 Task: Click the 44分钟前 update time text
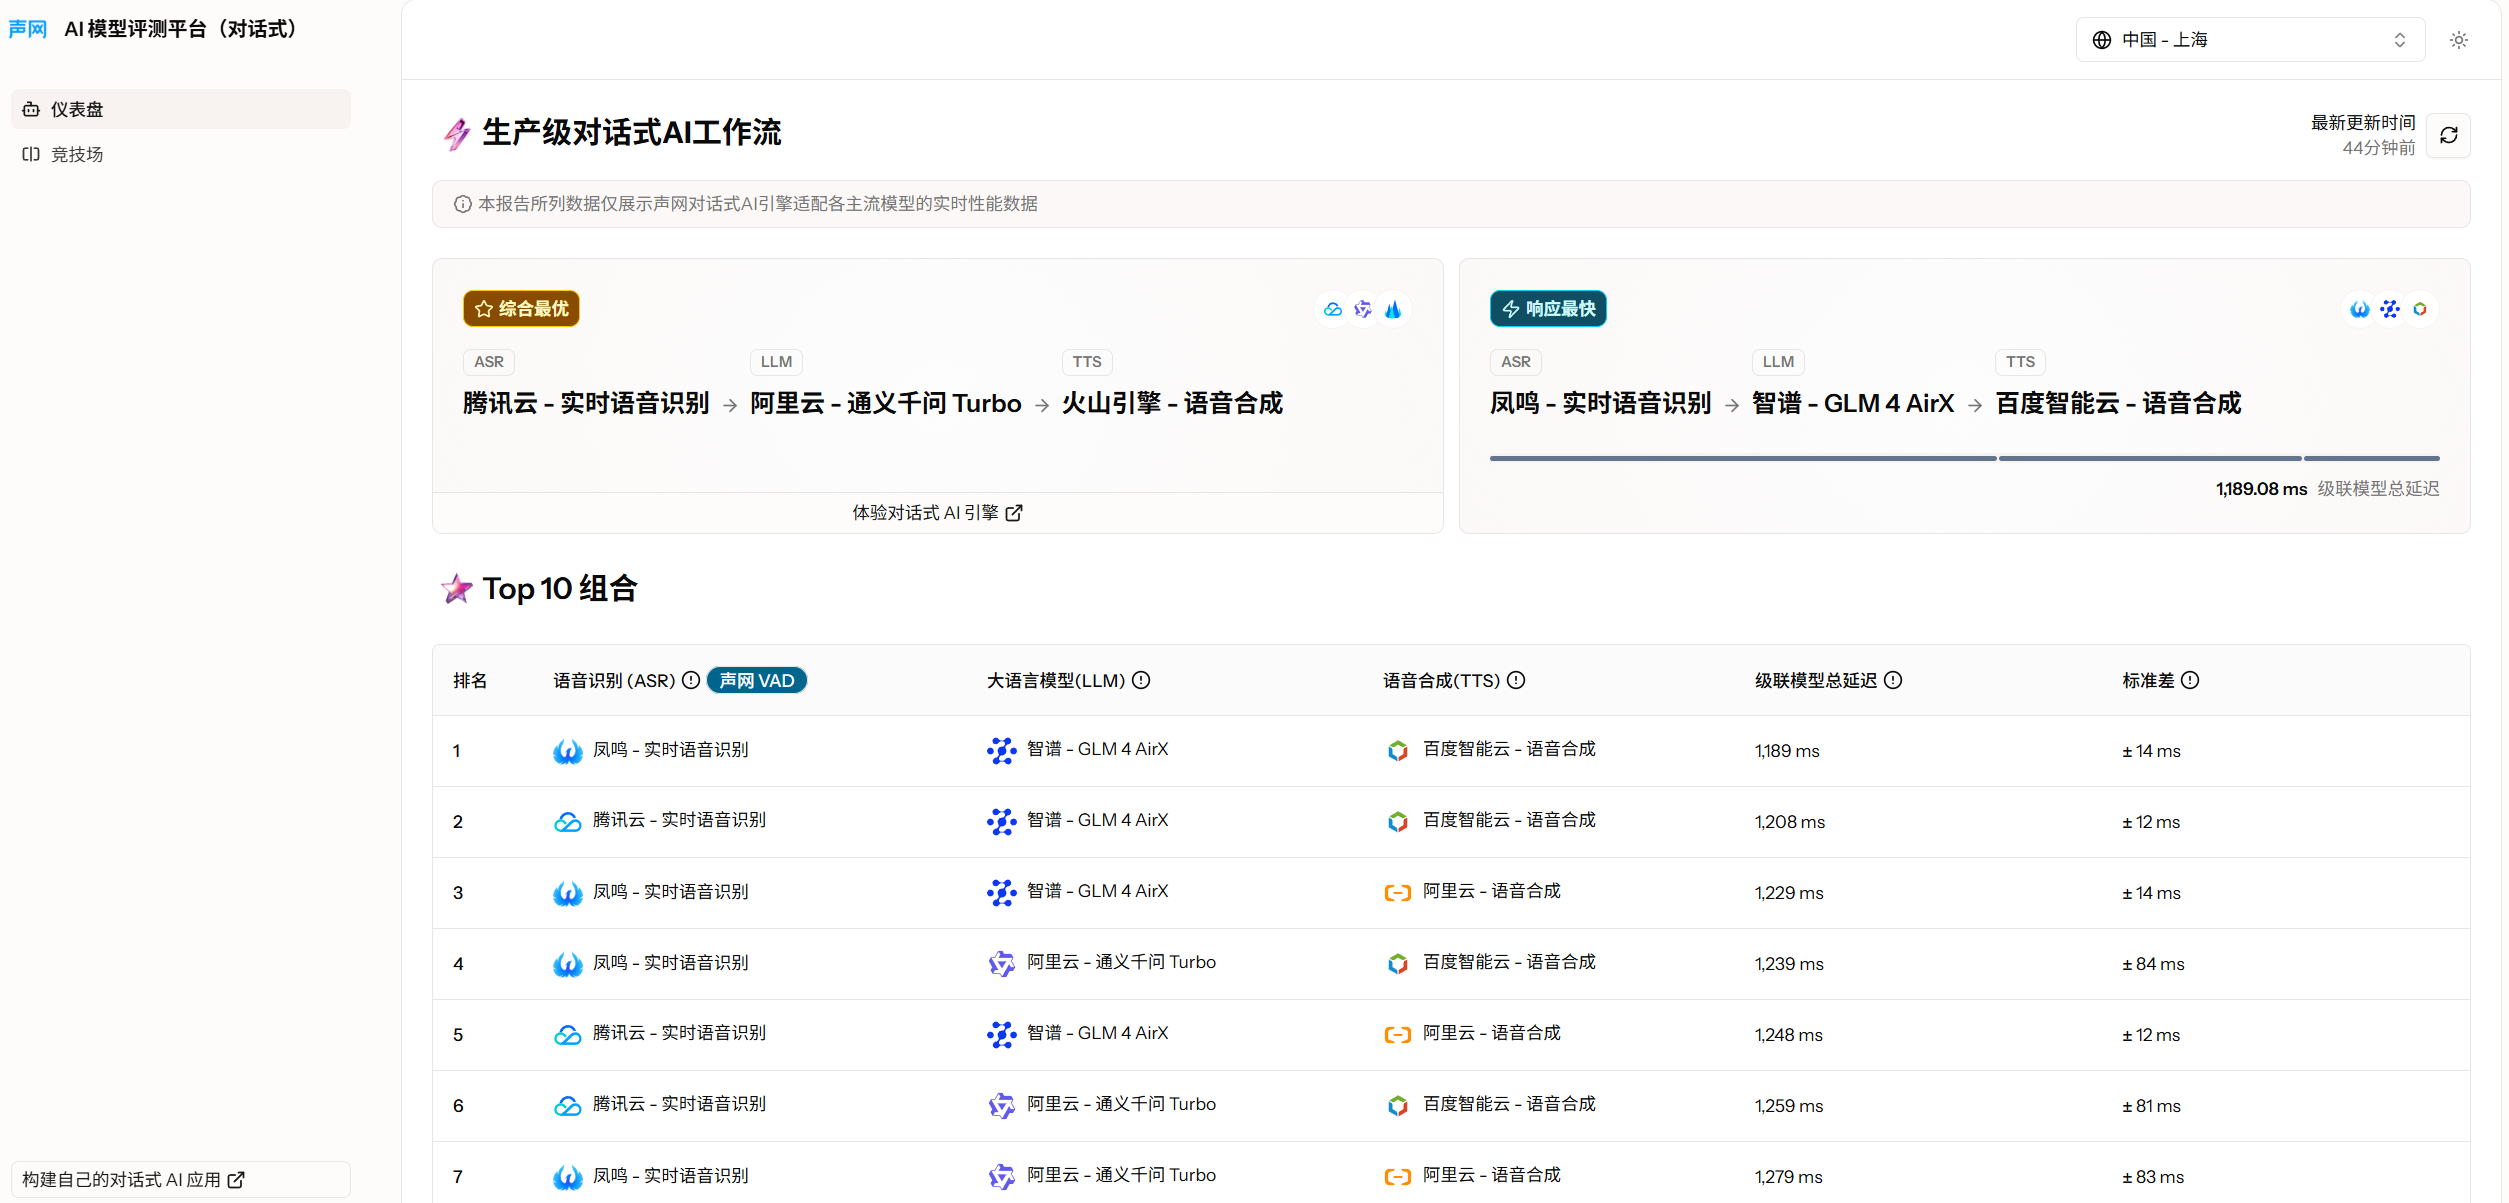point(2378,148)
